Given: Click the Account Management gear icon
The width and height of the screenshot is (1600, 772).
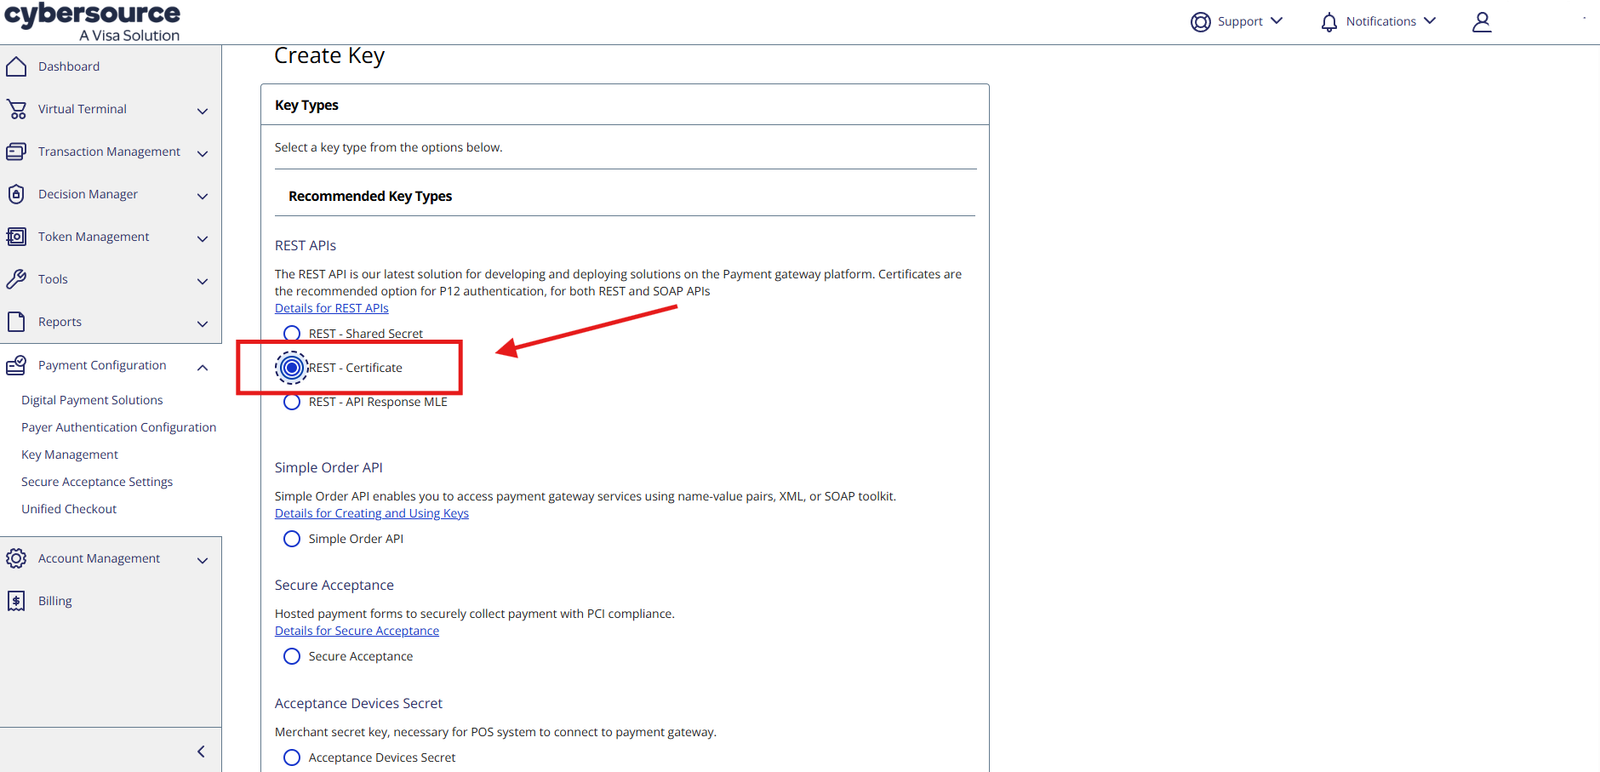Looking at the screenshot, I should 16,558.
